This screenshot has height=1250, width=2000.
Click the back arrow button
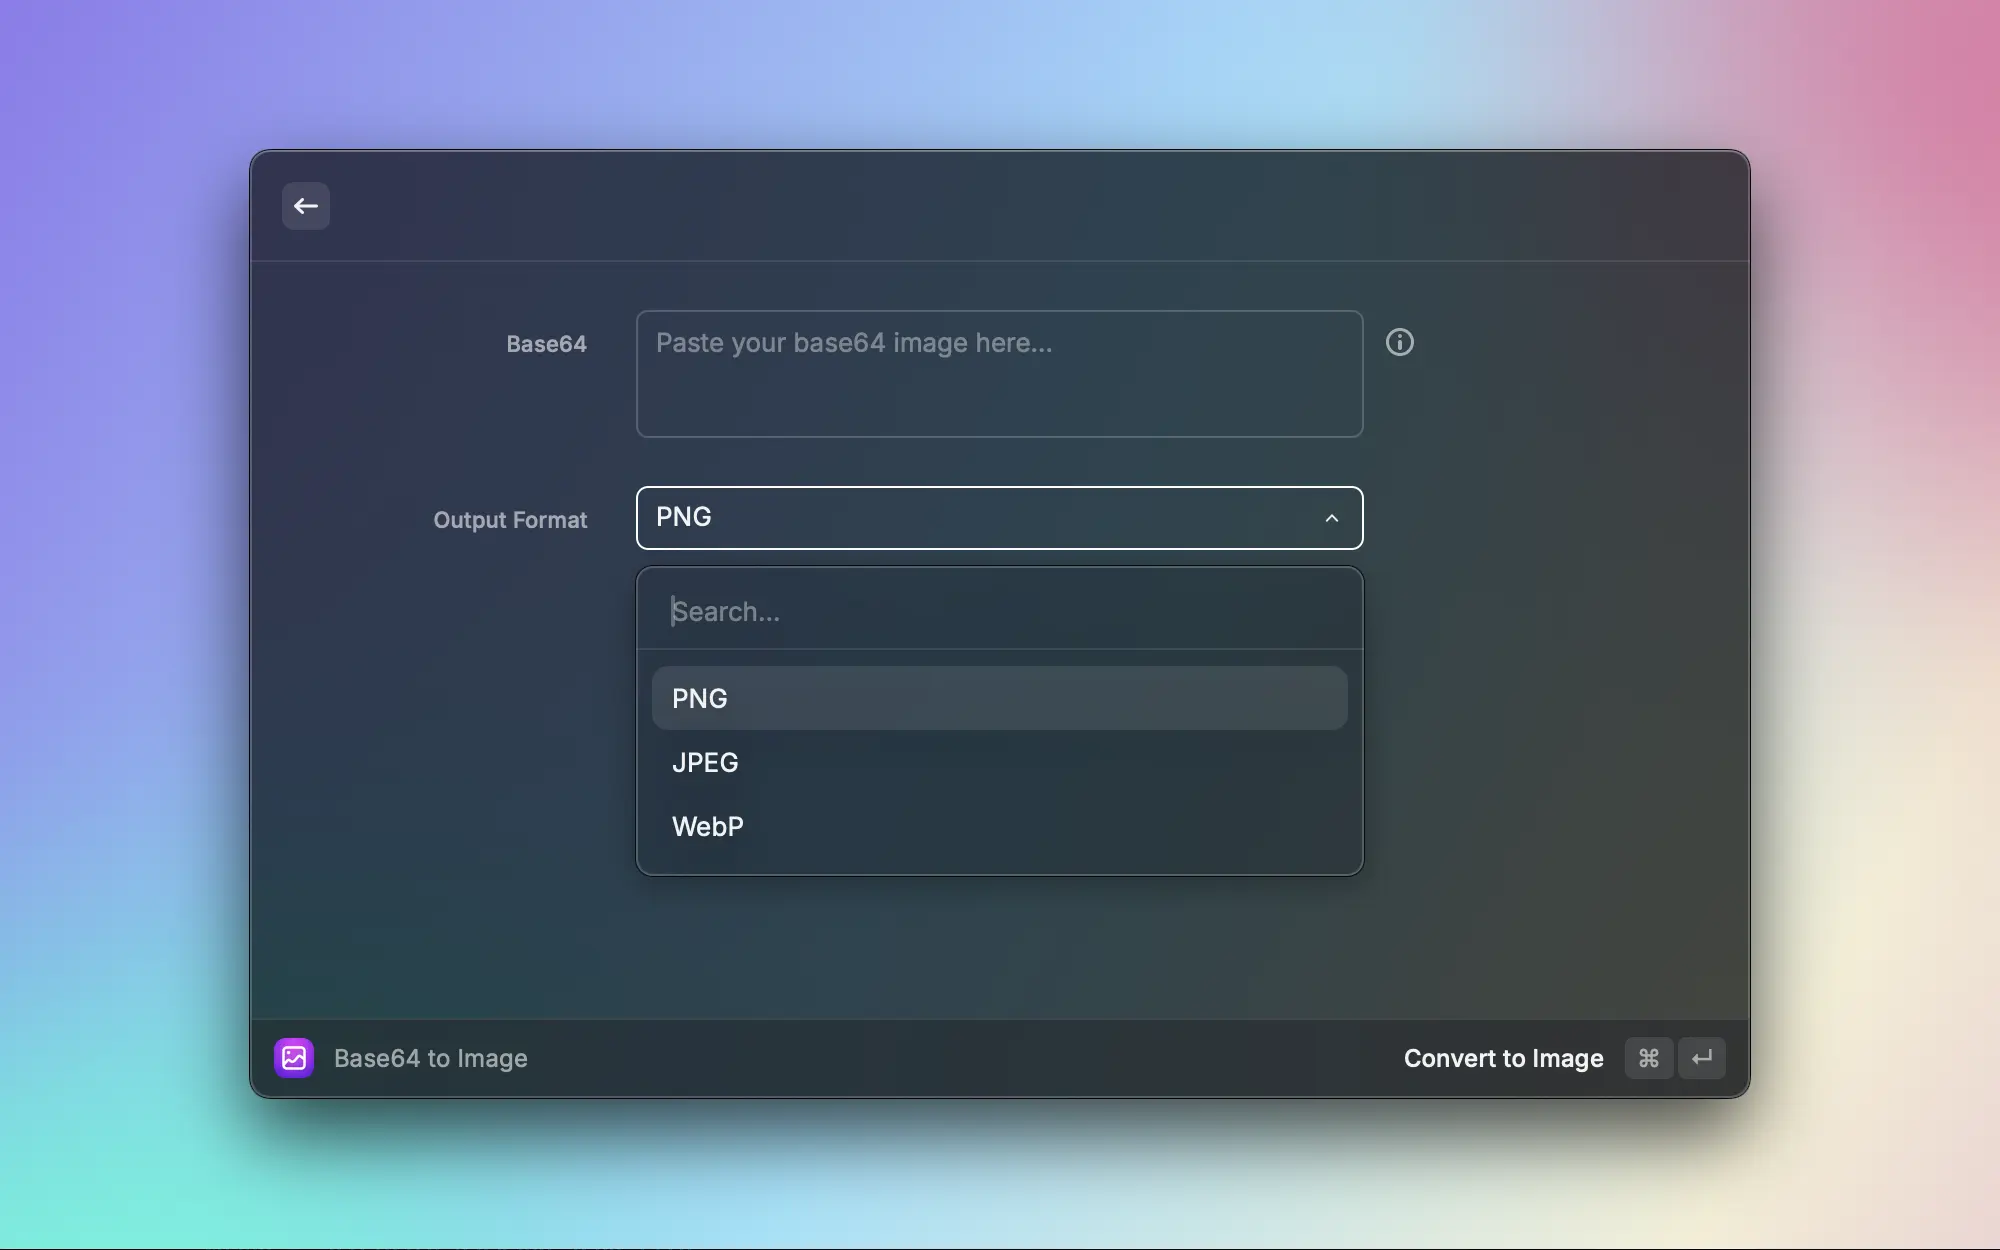[x=306, y=206]
